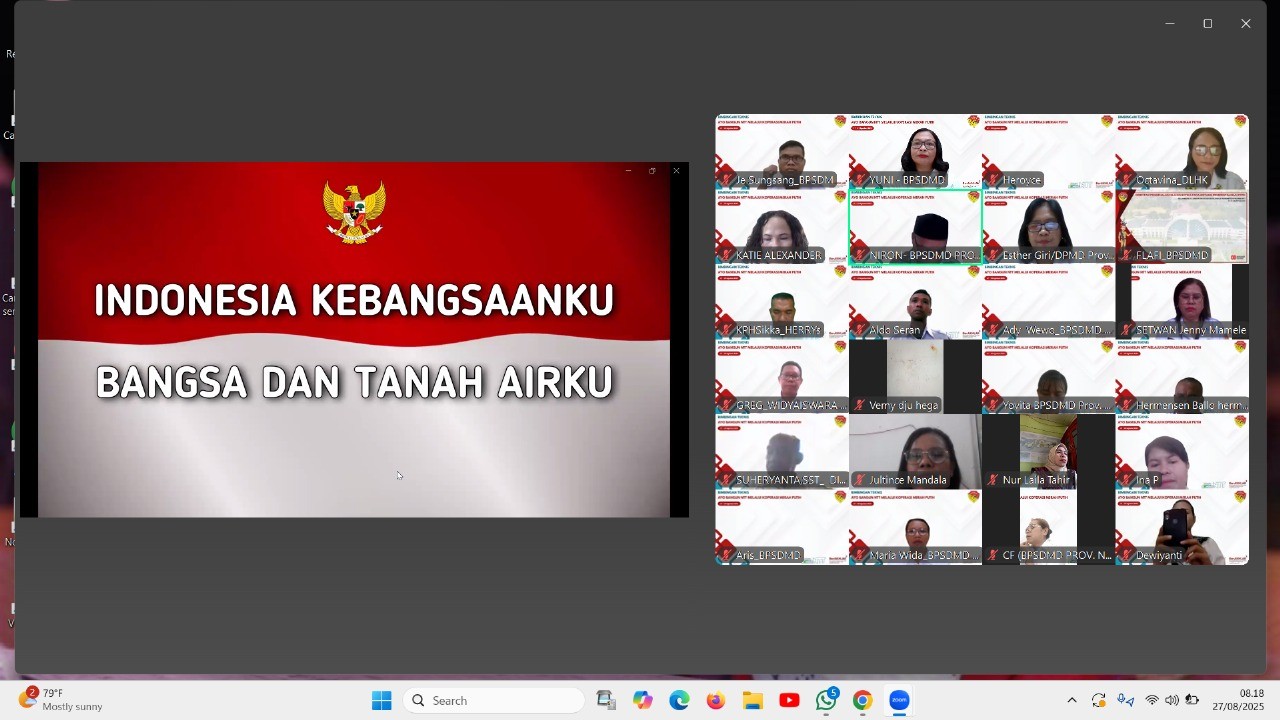Open the 79°F Mostly sunny weather widget
1280x720 pixels.
pyautogui.click(x=61, y=700)
